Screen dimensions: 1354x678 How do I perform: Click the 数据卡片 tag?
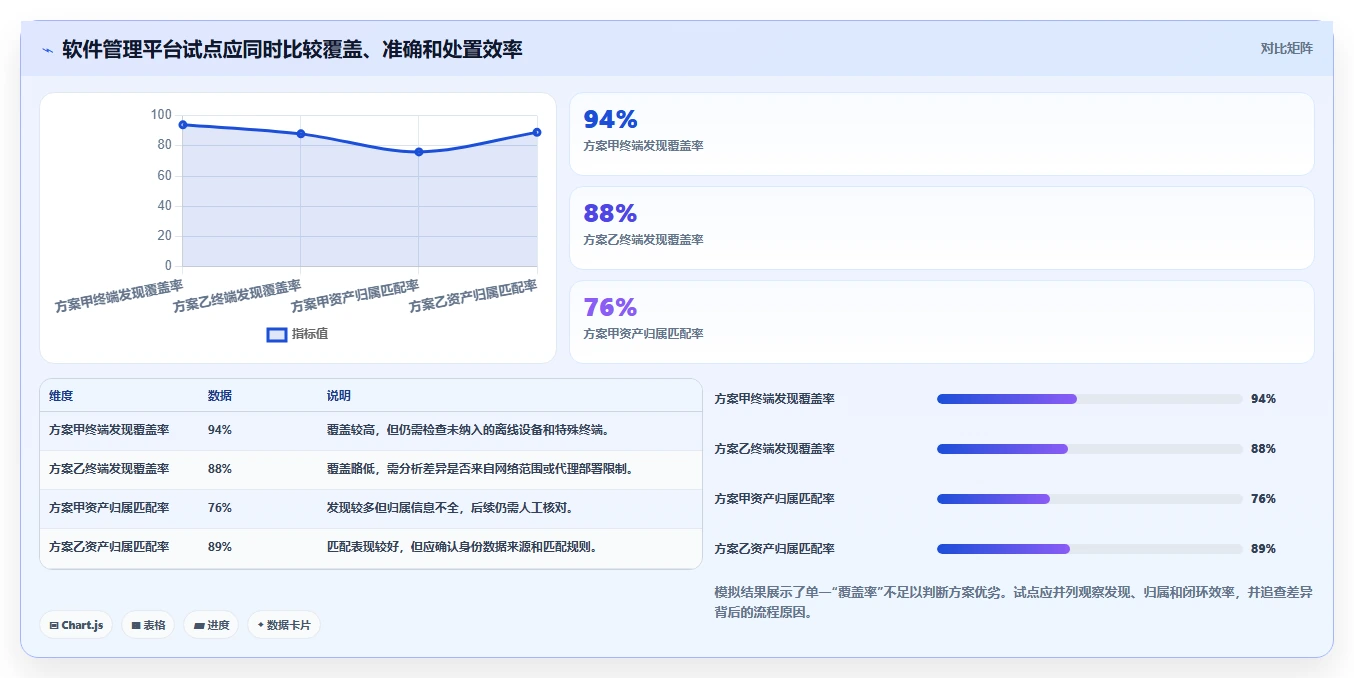click(284, 625)
